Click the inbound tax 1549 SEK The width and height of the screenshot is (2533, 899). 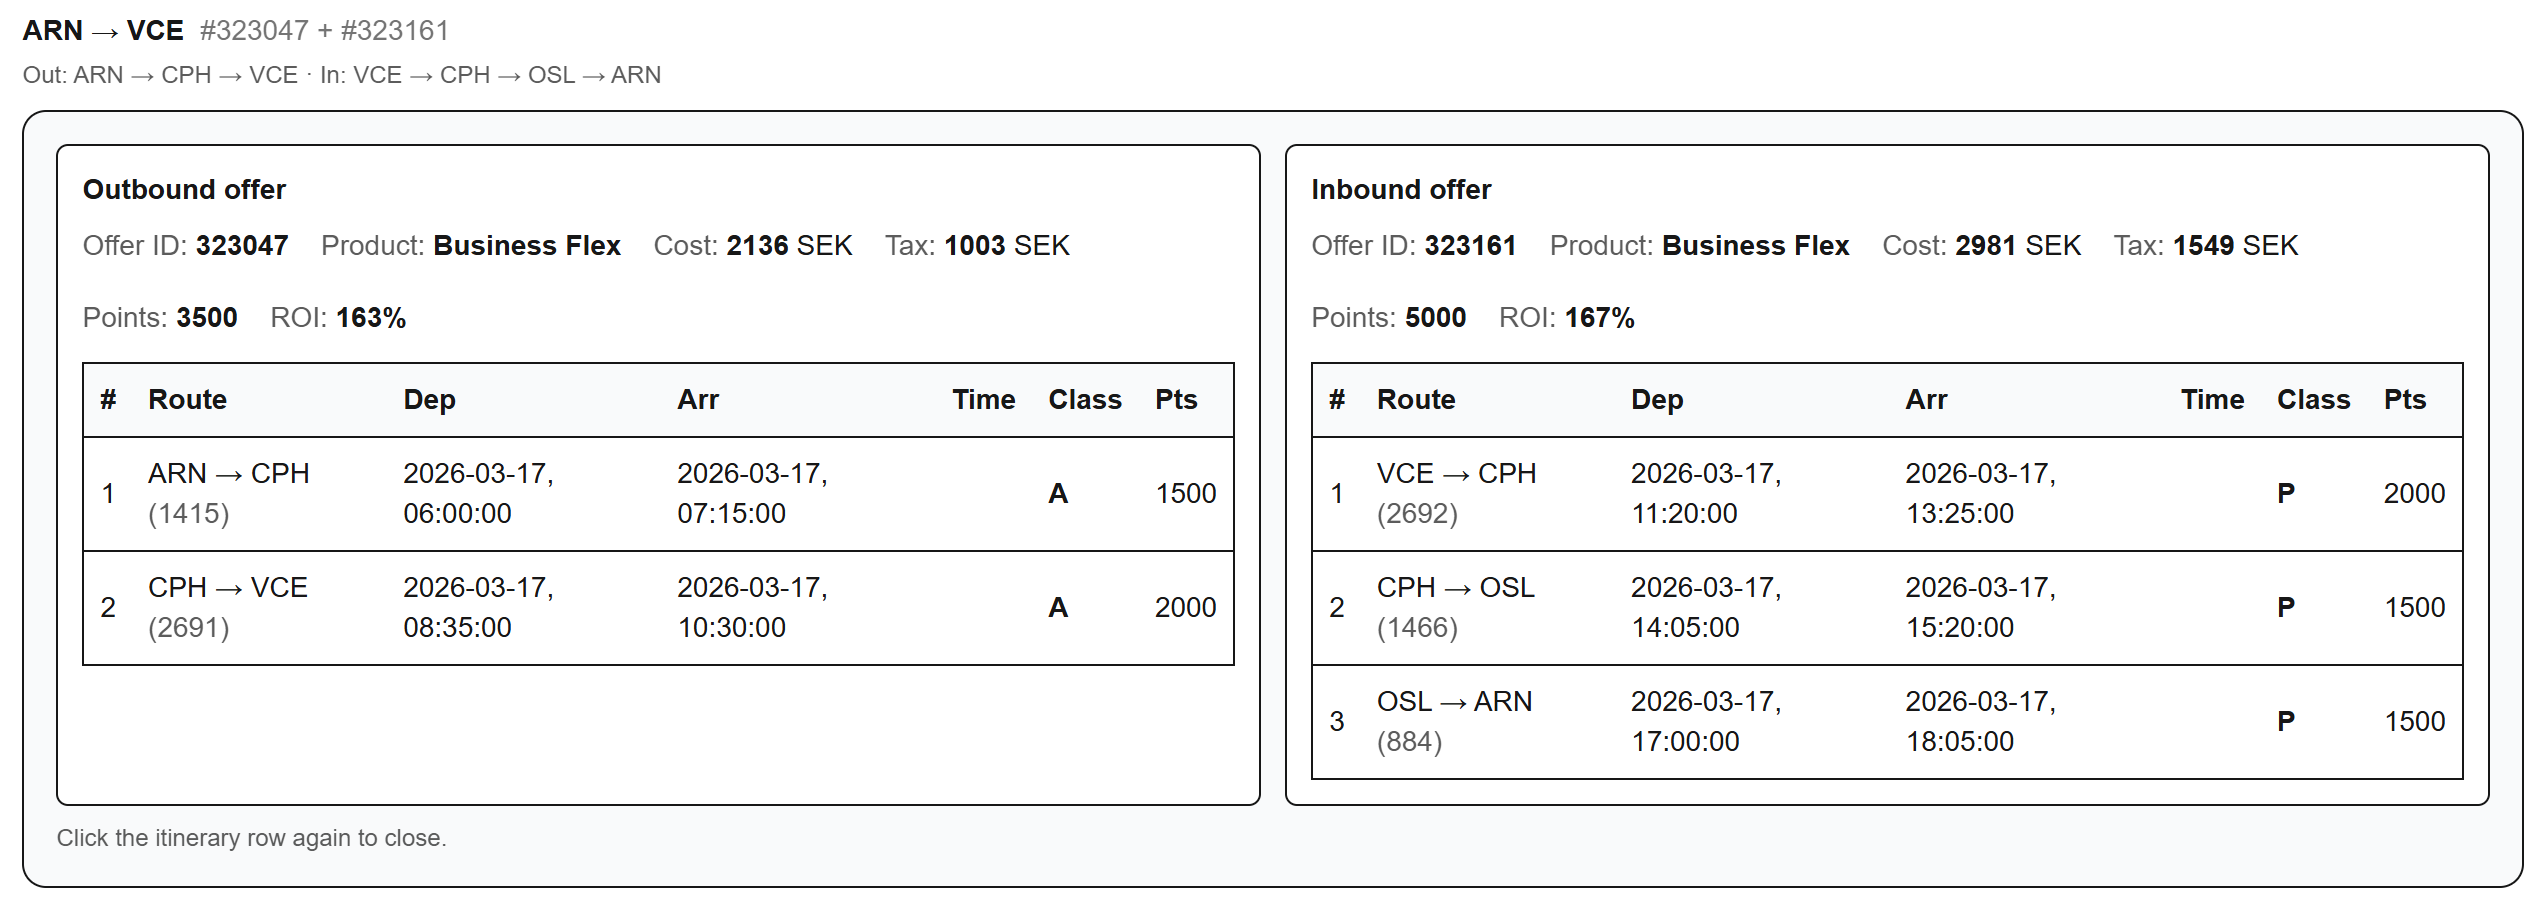coord(2235,246)
